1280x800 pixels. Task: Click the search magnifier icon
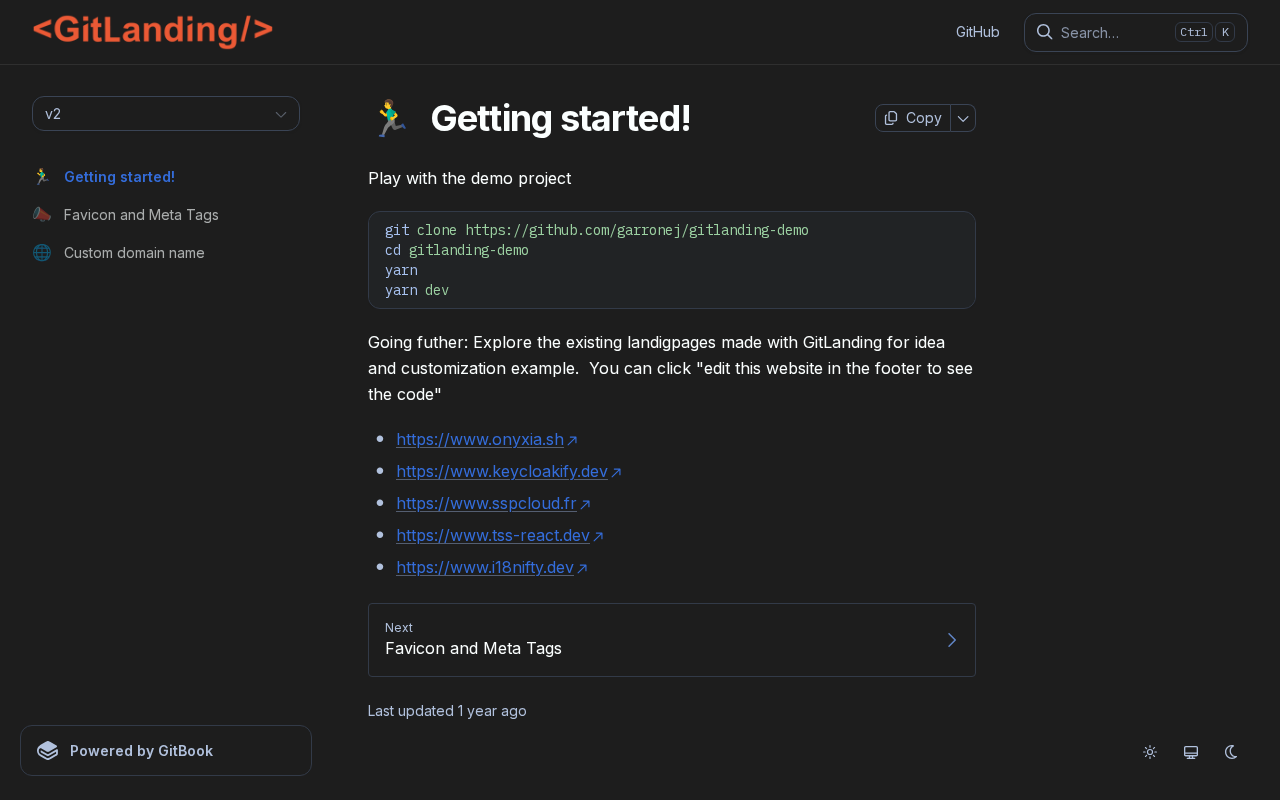click(x=1044, y=32)
